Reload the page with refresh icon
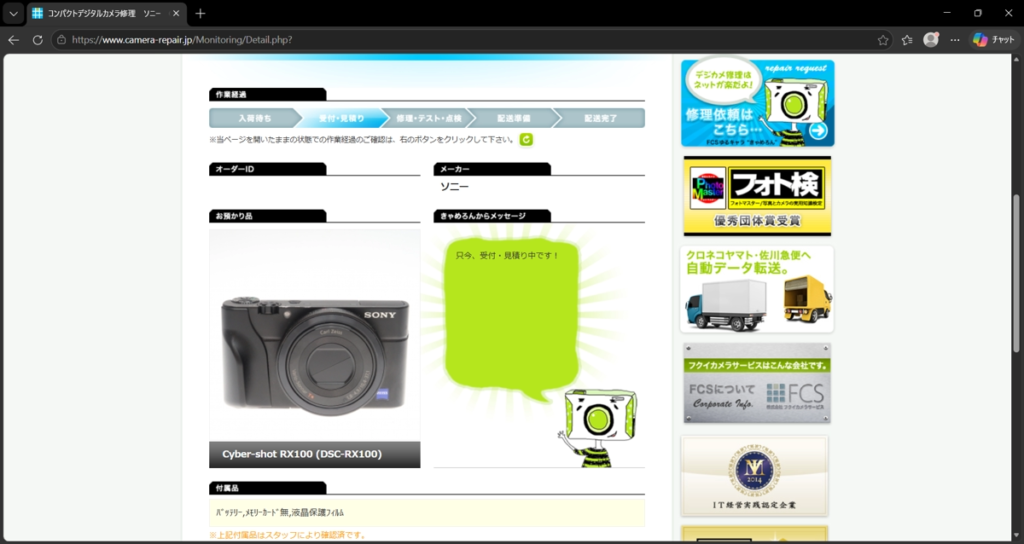Viewport: 1024px width, 544px height. pyautogui.click(x=38, y=40)
